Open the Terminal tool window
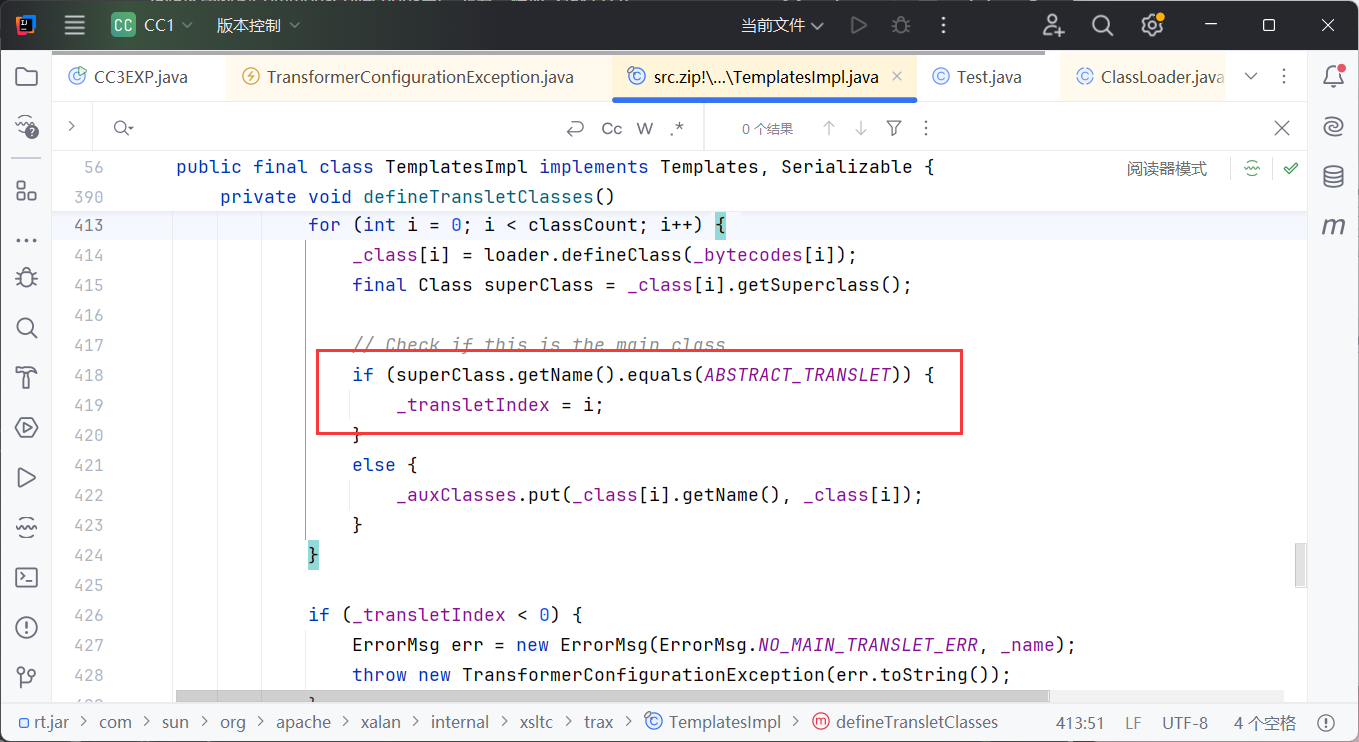Viewport: 1359px width, 742px height. [x=27, y=577]
